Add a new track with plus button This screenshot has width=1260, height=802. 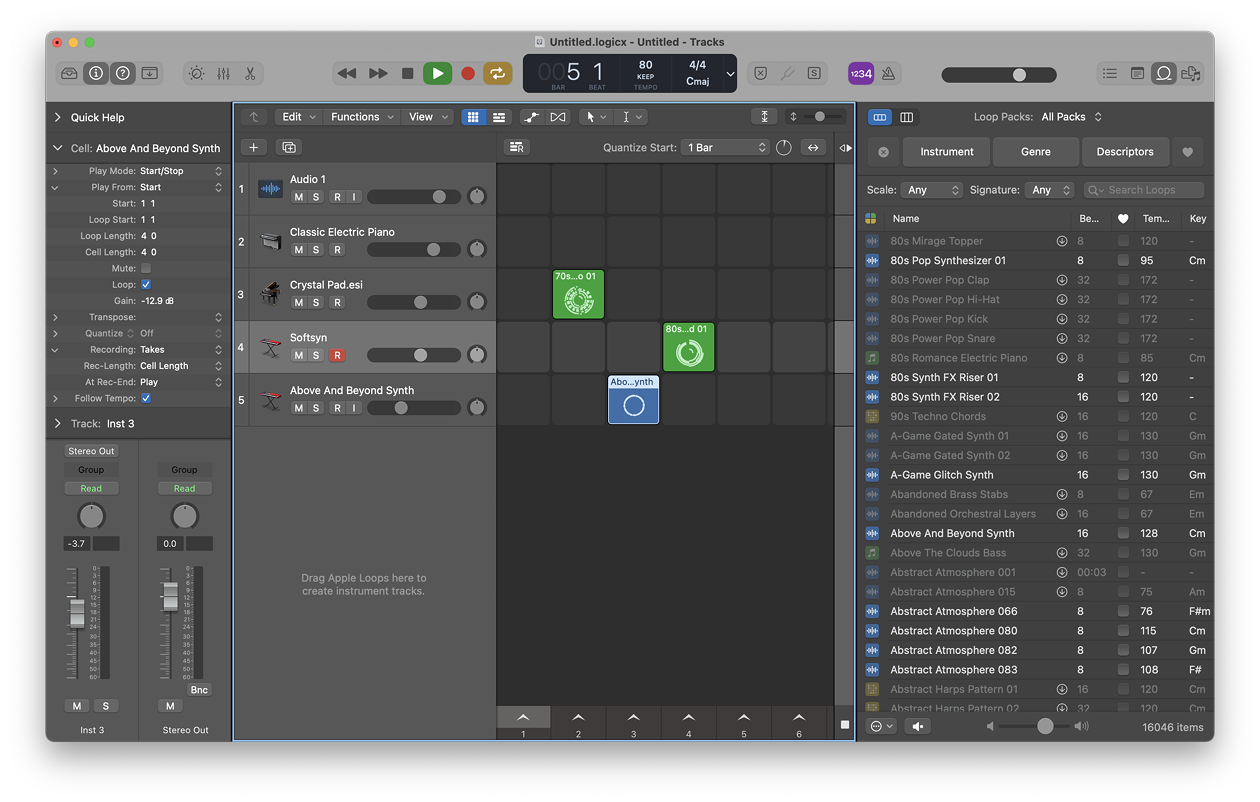point(254,147)
